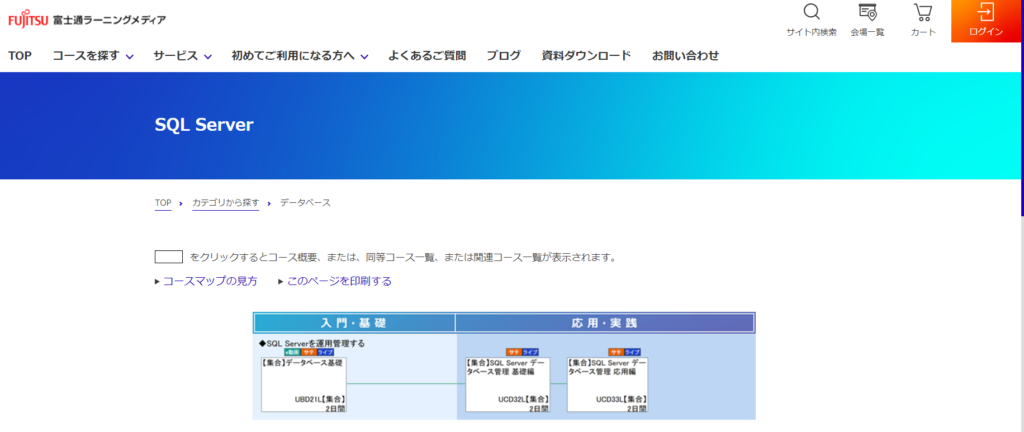Expand 初めてご利用になる方へ dropdown
The image size is (1024, 432).
[300, 56]
